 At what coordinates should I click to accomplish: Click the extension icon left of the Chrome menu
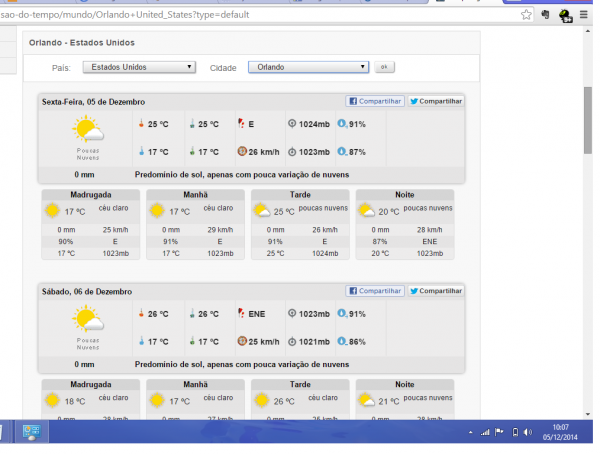(x=565, y=15)
